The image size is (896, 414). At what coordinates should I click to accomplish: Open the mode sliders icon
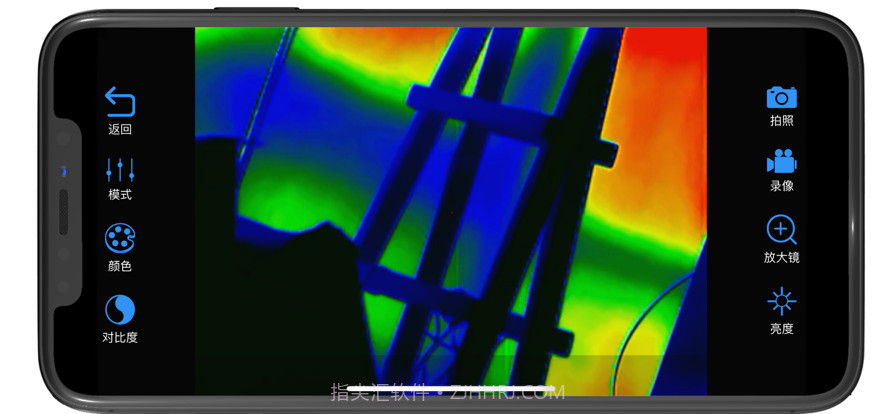tap(120, 170)
